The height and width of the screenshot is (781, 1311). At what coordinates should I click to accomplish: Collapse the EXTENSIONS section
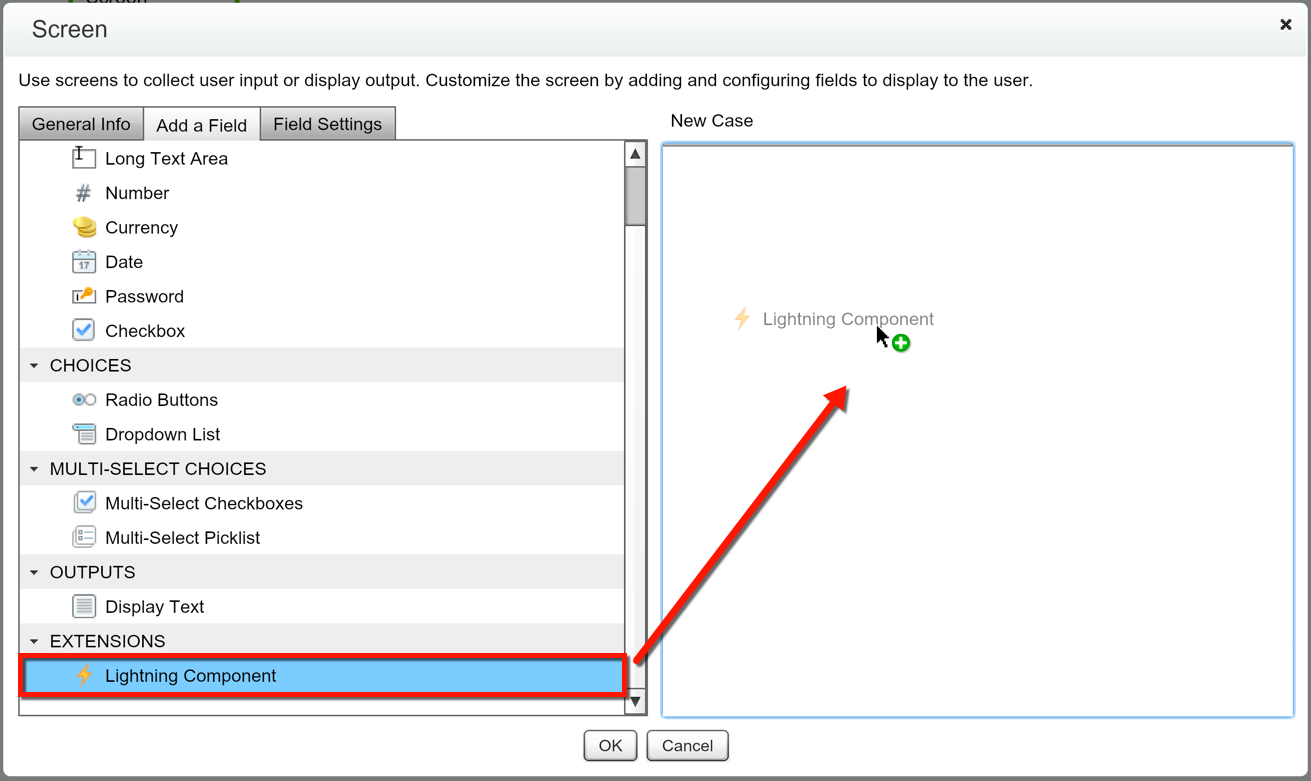click(34, 640)
